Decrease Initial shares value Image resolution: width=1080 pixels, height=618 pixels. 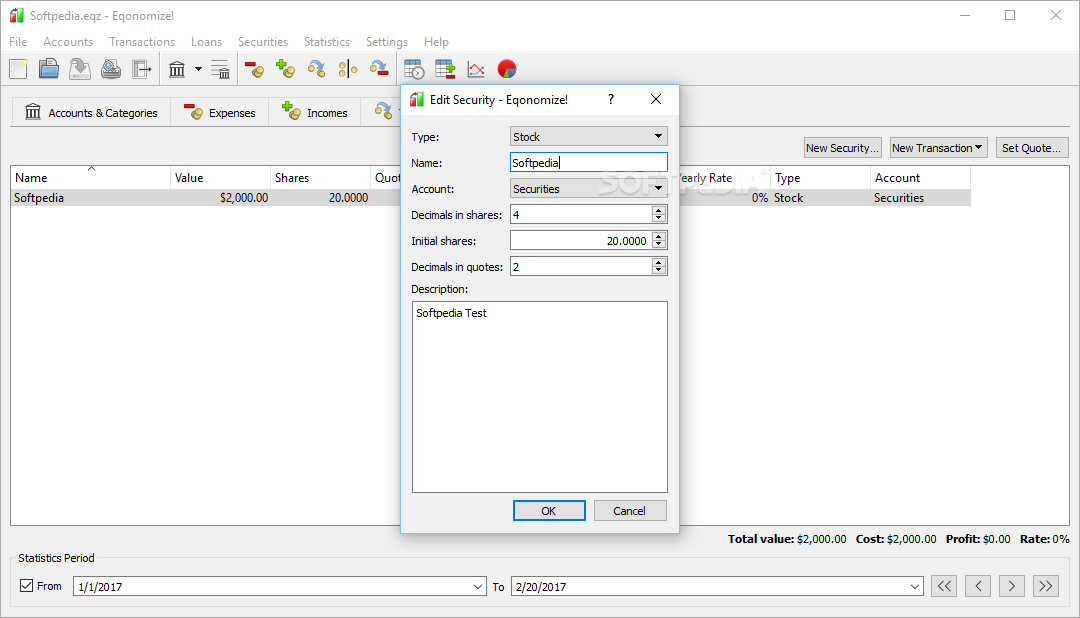tap(659, 245)
